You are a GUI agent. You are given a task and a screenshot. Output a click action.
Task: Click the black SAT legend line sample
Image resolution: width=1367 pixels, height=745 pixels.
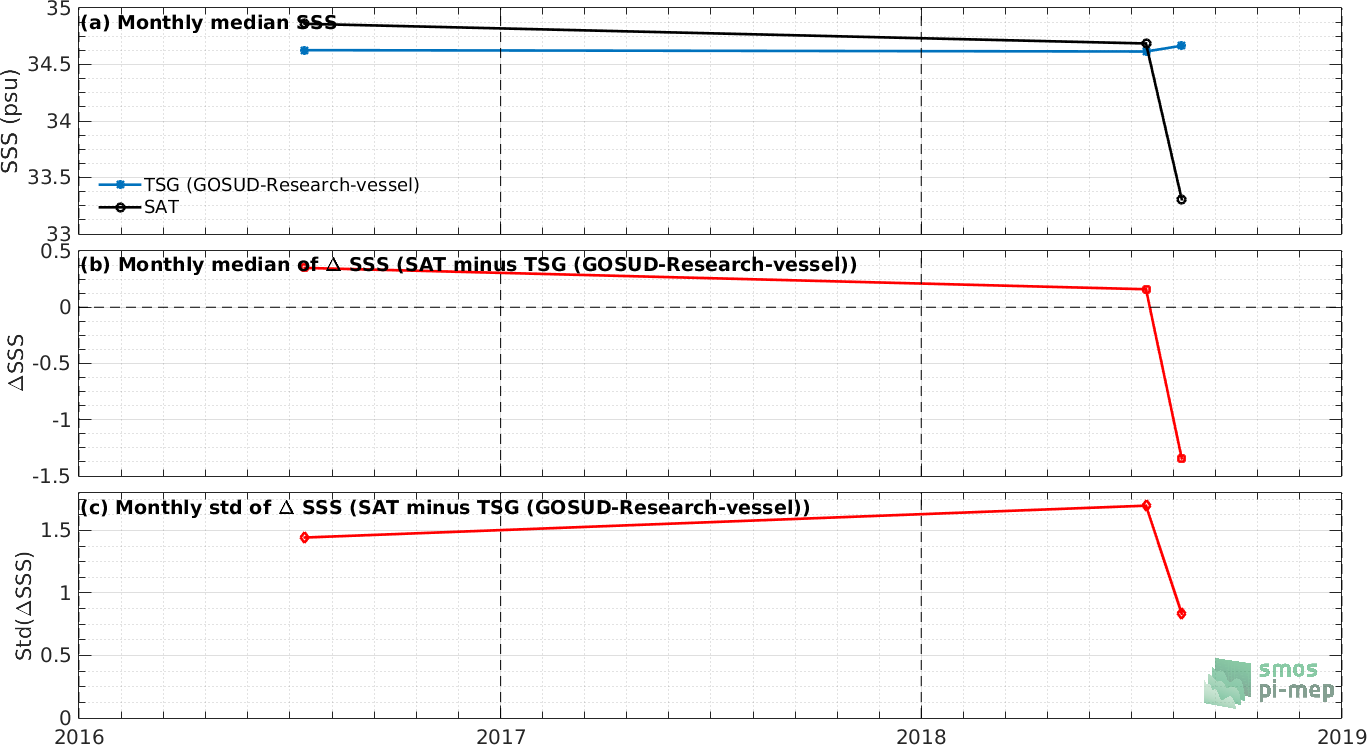coord(120,206)
